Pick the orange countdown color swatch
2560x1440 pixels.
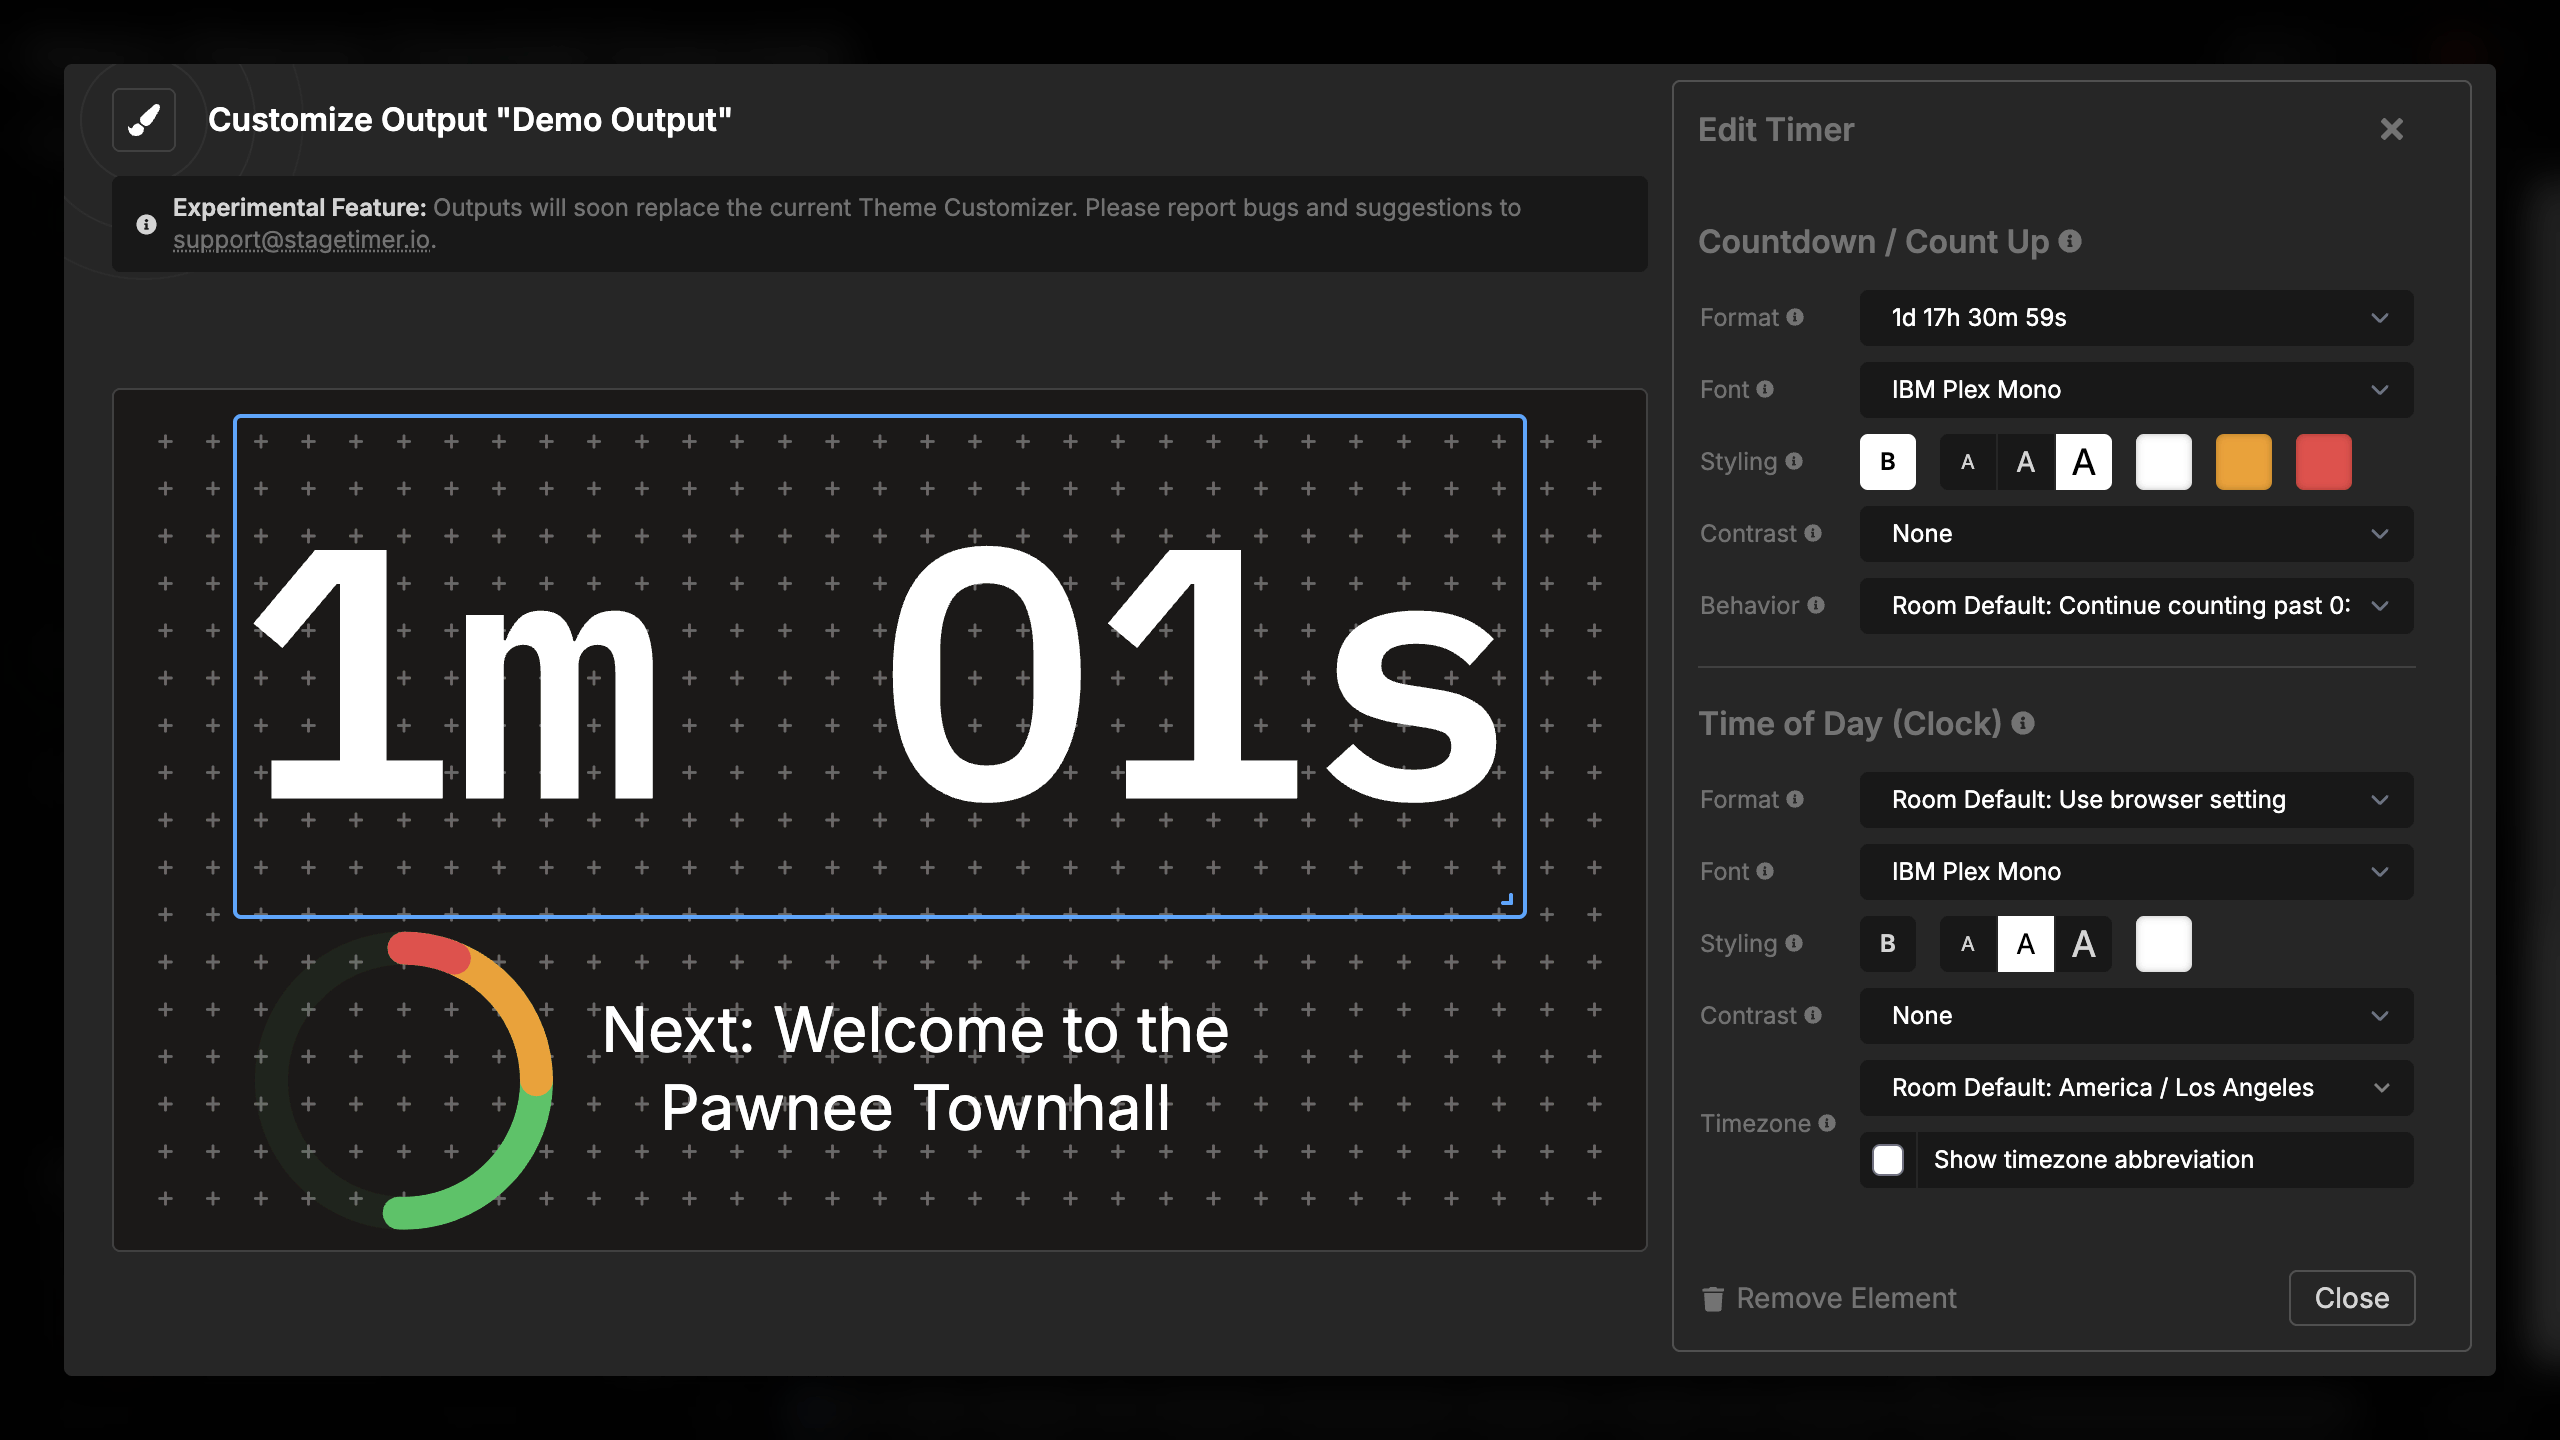2243,462
